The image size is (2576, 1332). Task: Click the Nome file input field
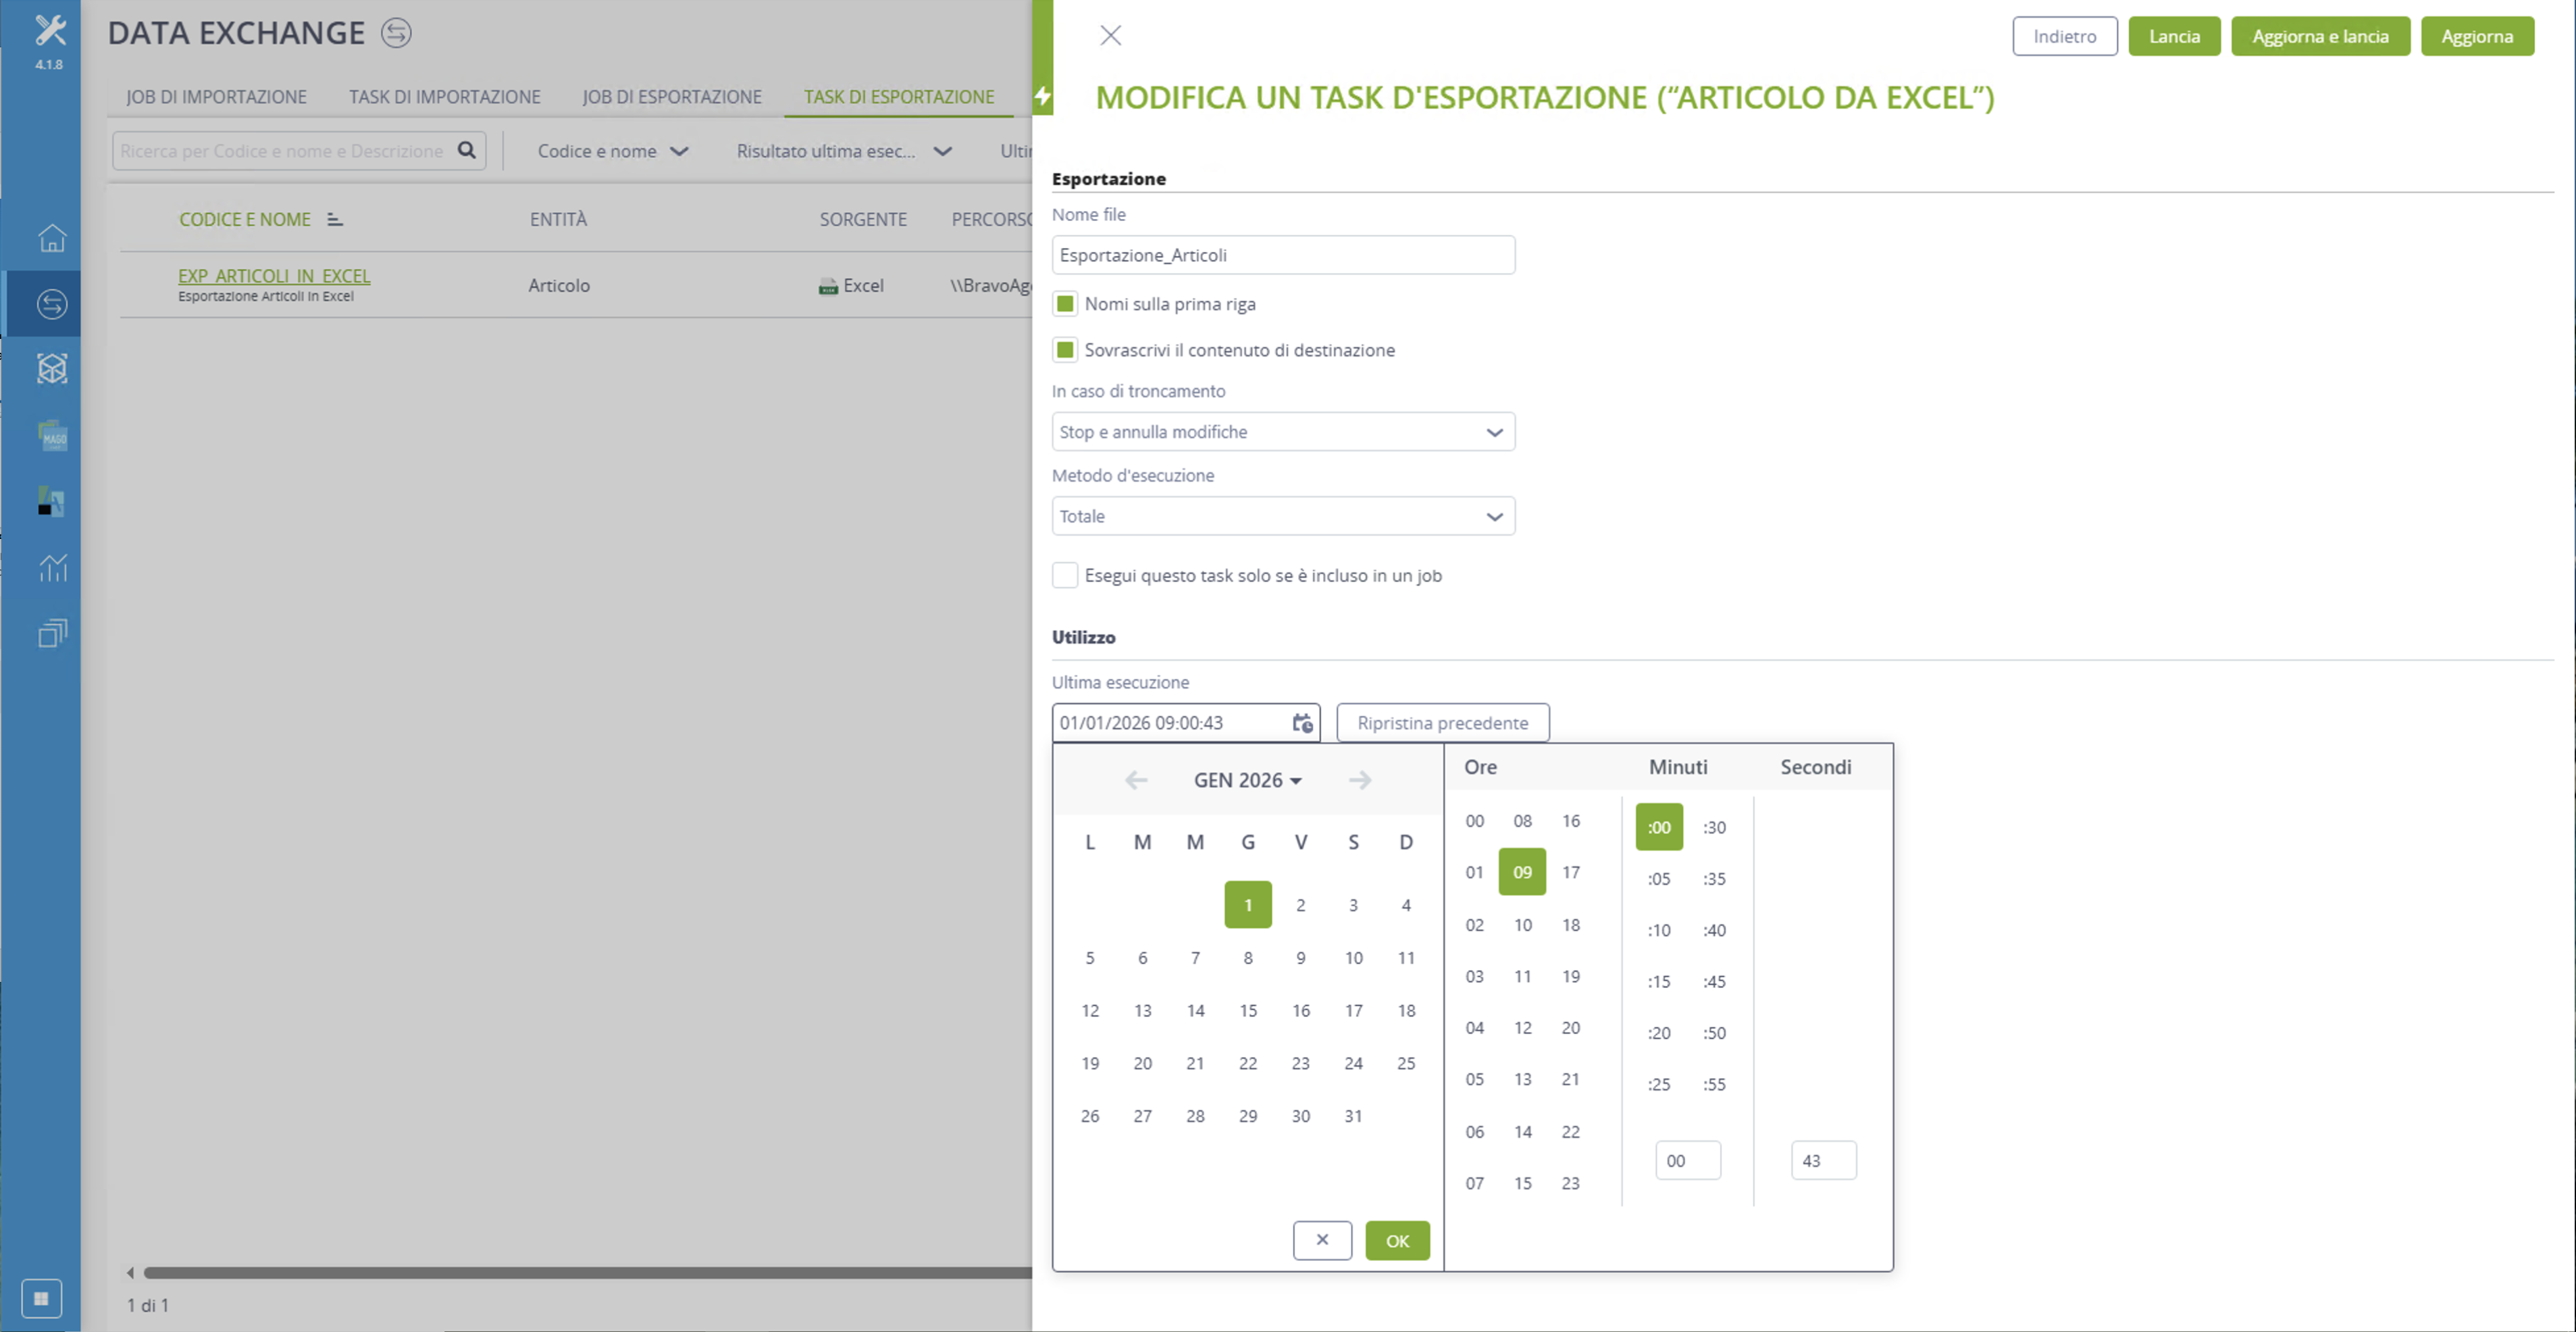1283,255
